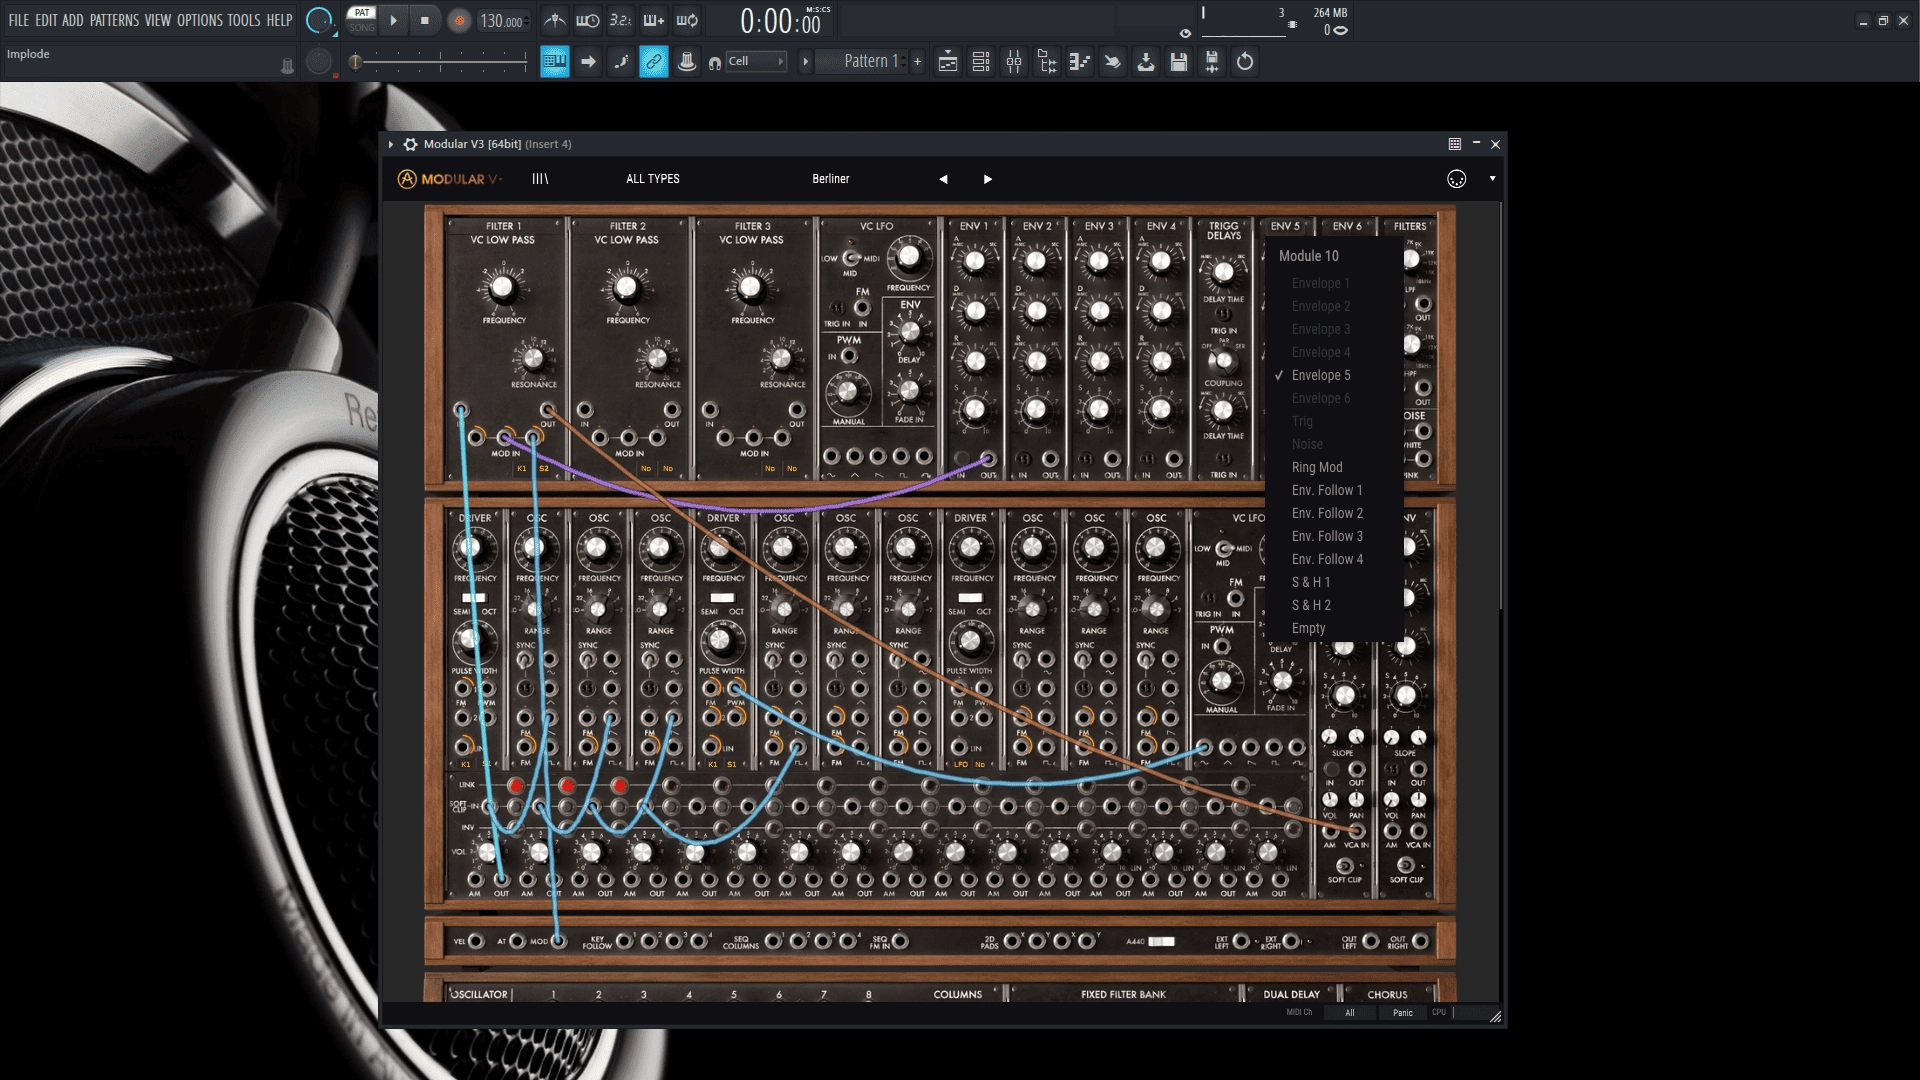
Task: Click the Berliner preset name
Action: (830, 179)
